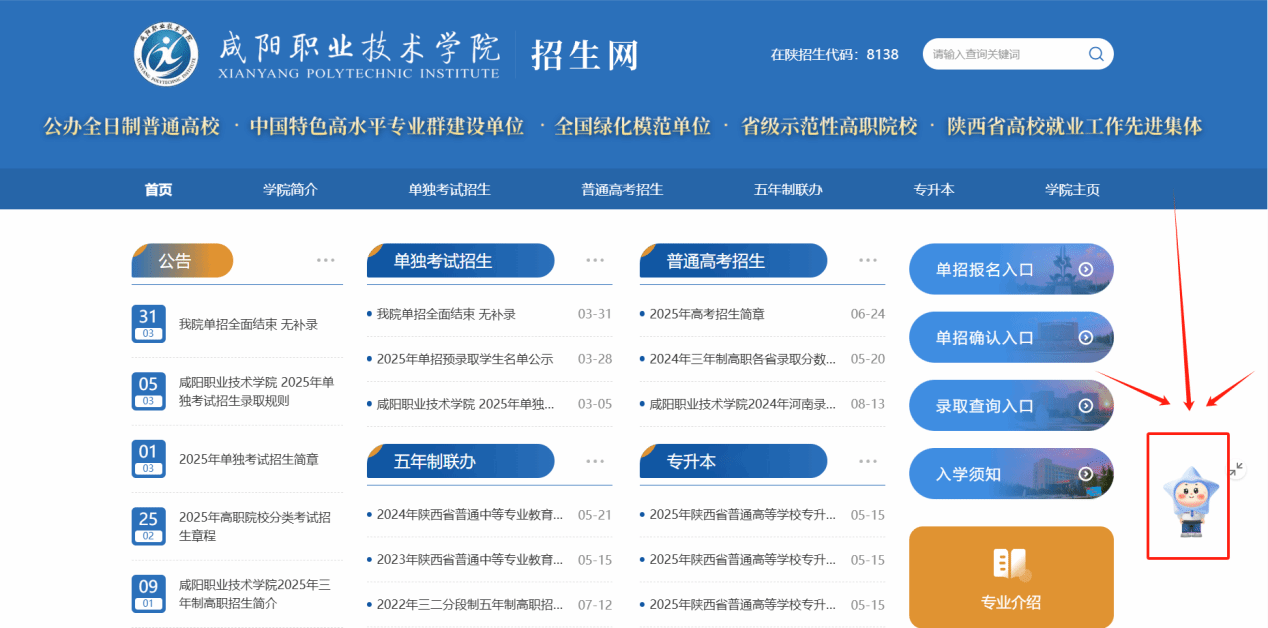Click the date 06-24 beside 高考招生简章
This screenshot has width=1268, height=628.
868,314
